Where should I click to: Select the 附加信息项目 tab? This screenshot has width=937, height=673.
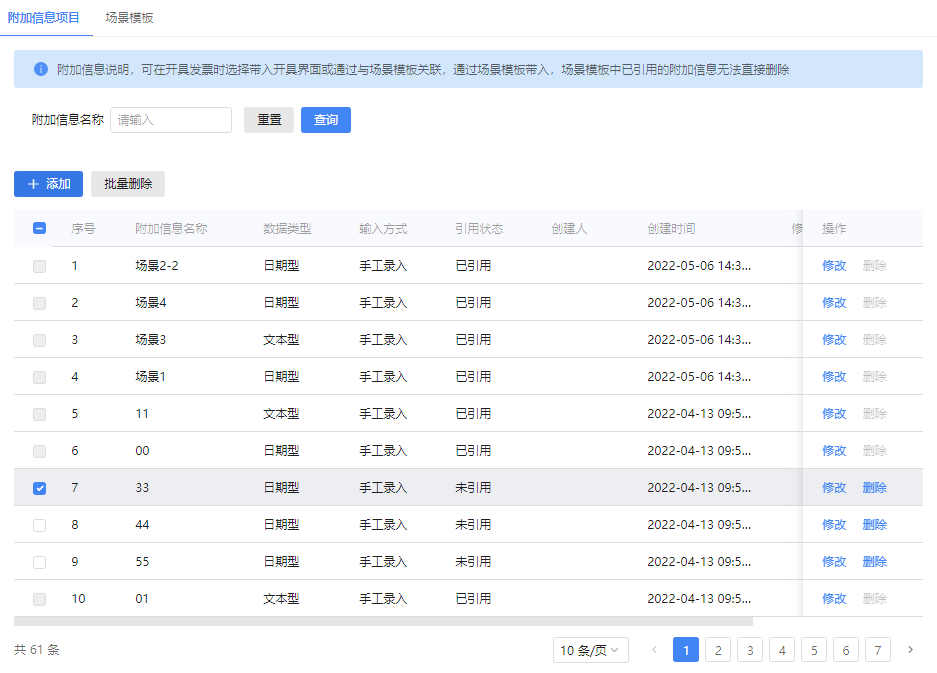point(44,18)
